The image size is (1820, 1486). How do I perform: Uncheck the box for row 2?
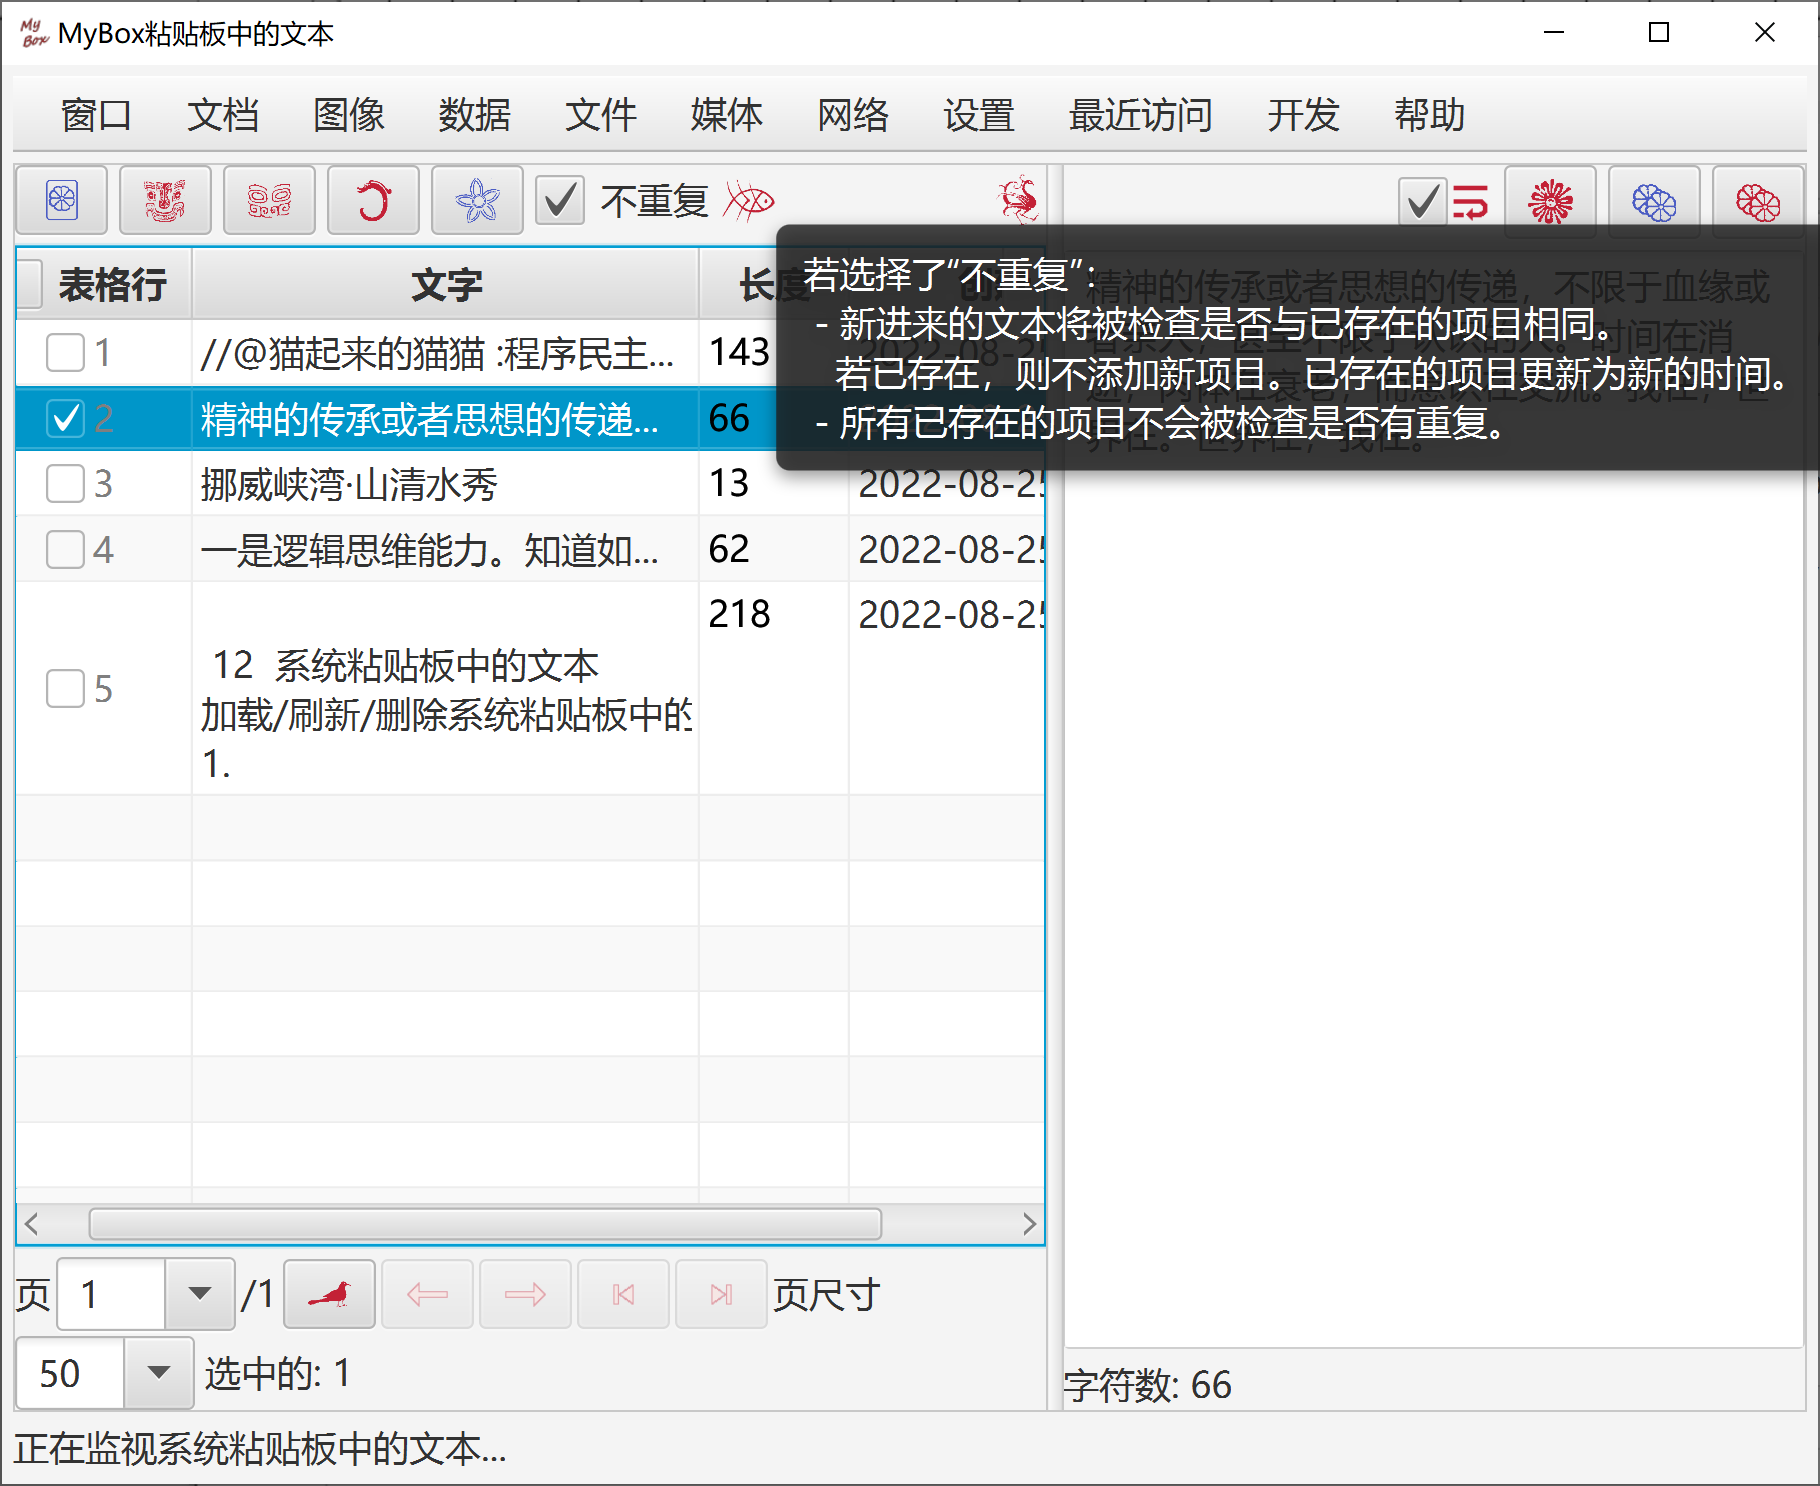coord(66,418)
